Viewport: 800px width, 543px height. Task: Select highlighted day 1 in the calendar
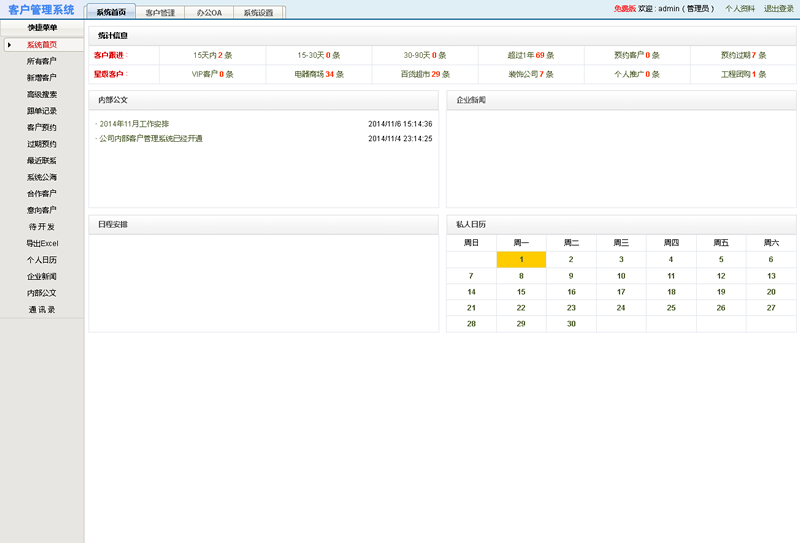click(x=521, y=260)
